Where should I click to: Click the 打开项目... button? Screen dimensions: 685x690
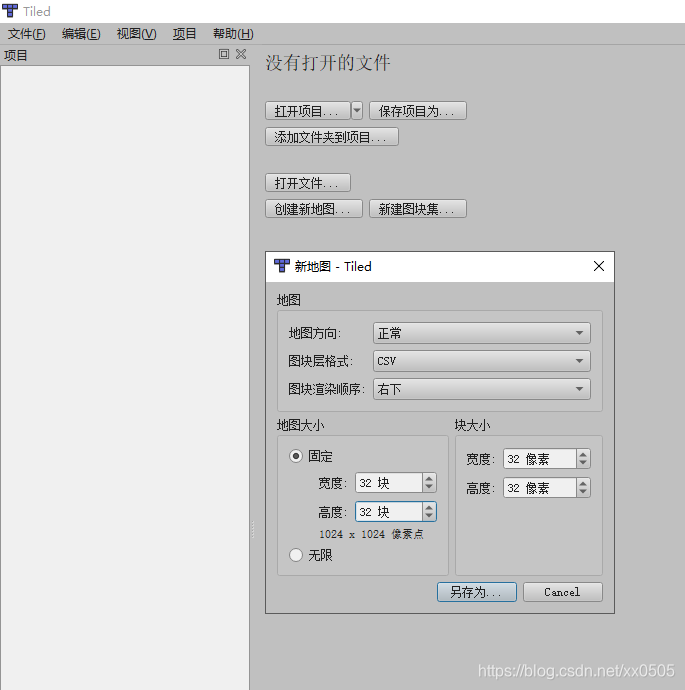(308, 110)
